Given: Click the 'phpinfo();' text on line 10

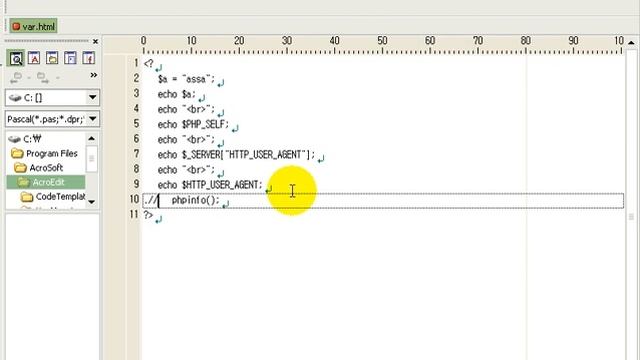Looking at the screenshot, I should [x=196, y=200].
